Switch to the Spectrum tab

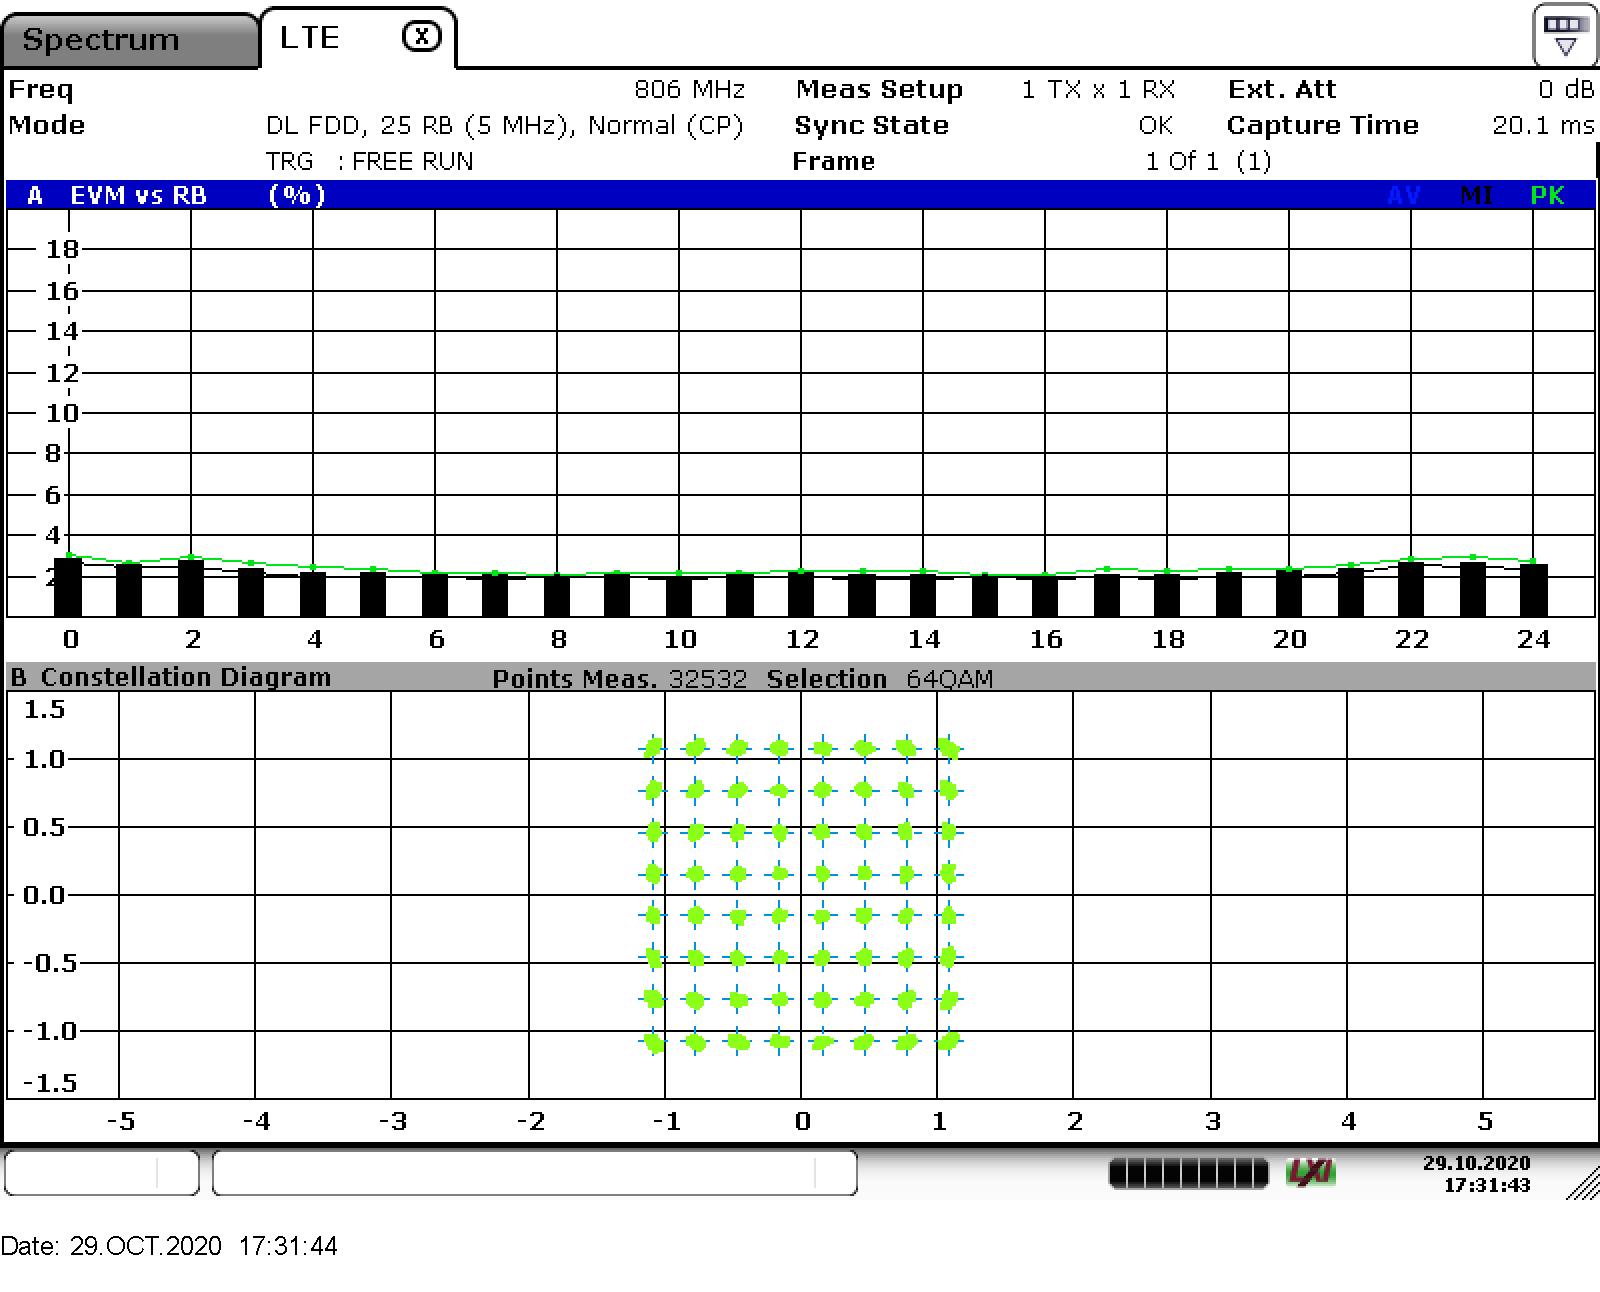pyautogui.click(x=130, y=40)
